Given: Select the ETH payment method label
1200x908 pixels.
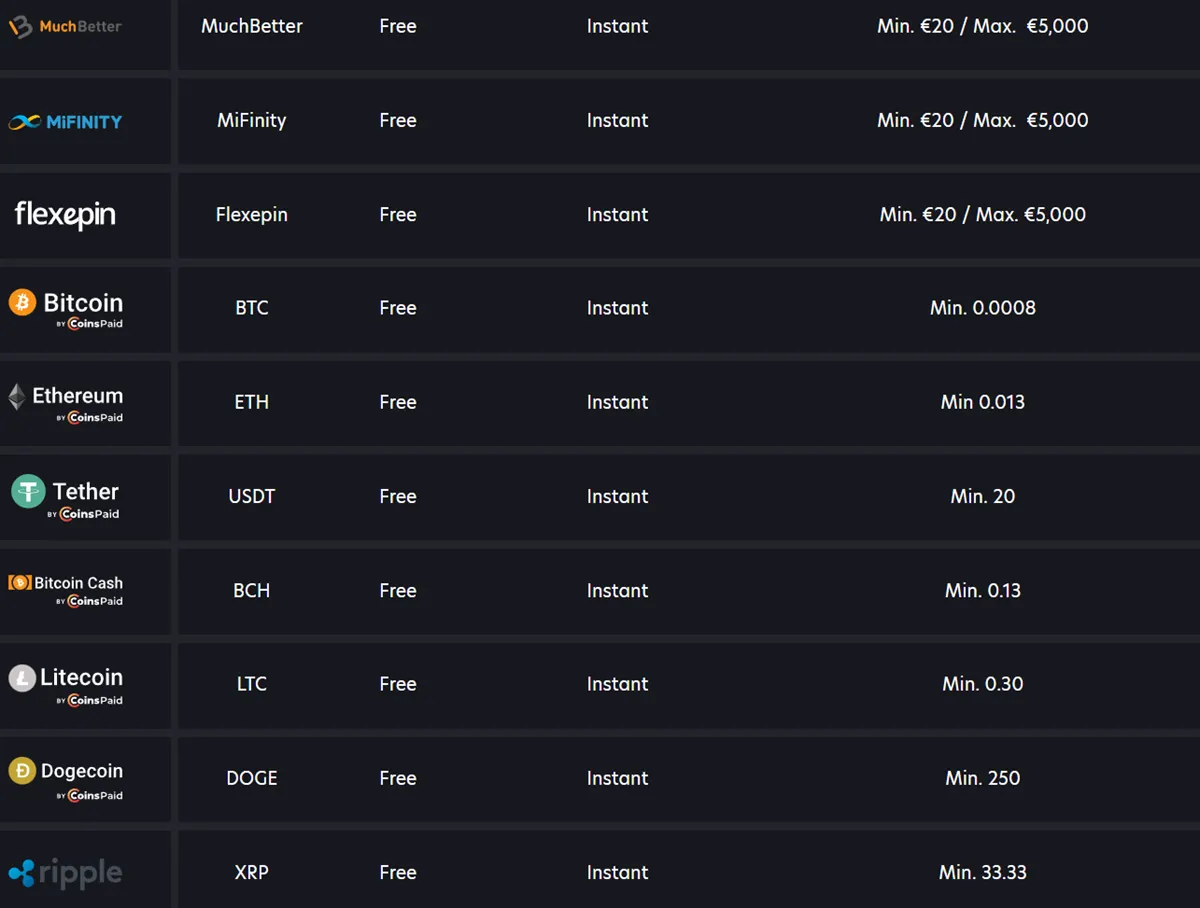Looking at the screenshot, I should 252,402.
